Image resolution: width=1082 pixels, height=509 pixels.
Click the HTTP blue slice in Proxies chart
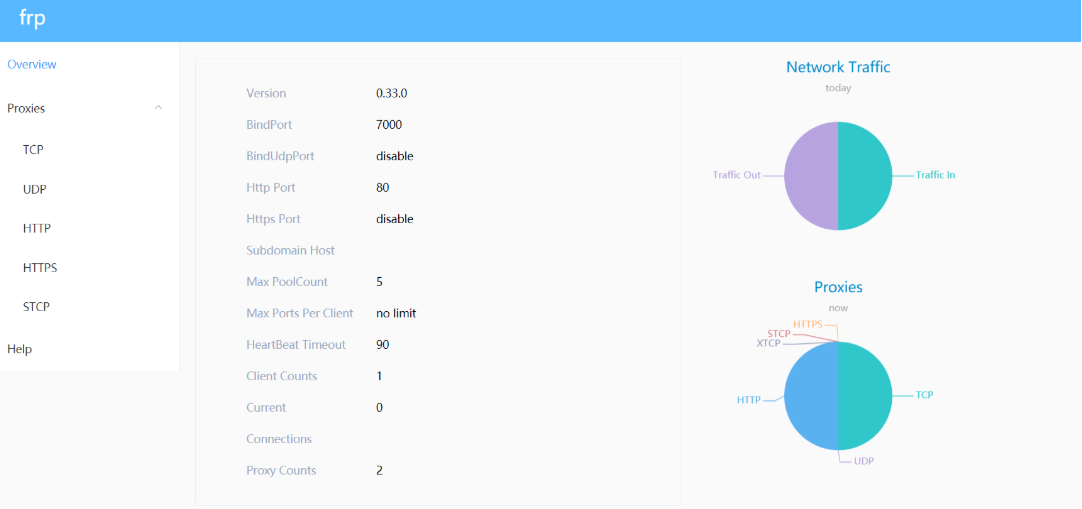click(811, 395)
